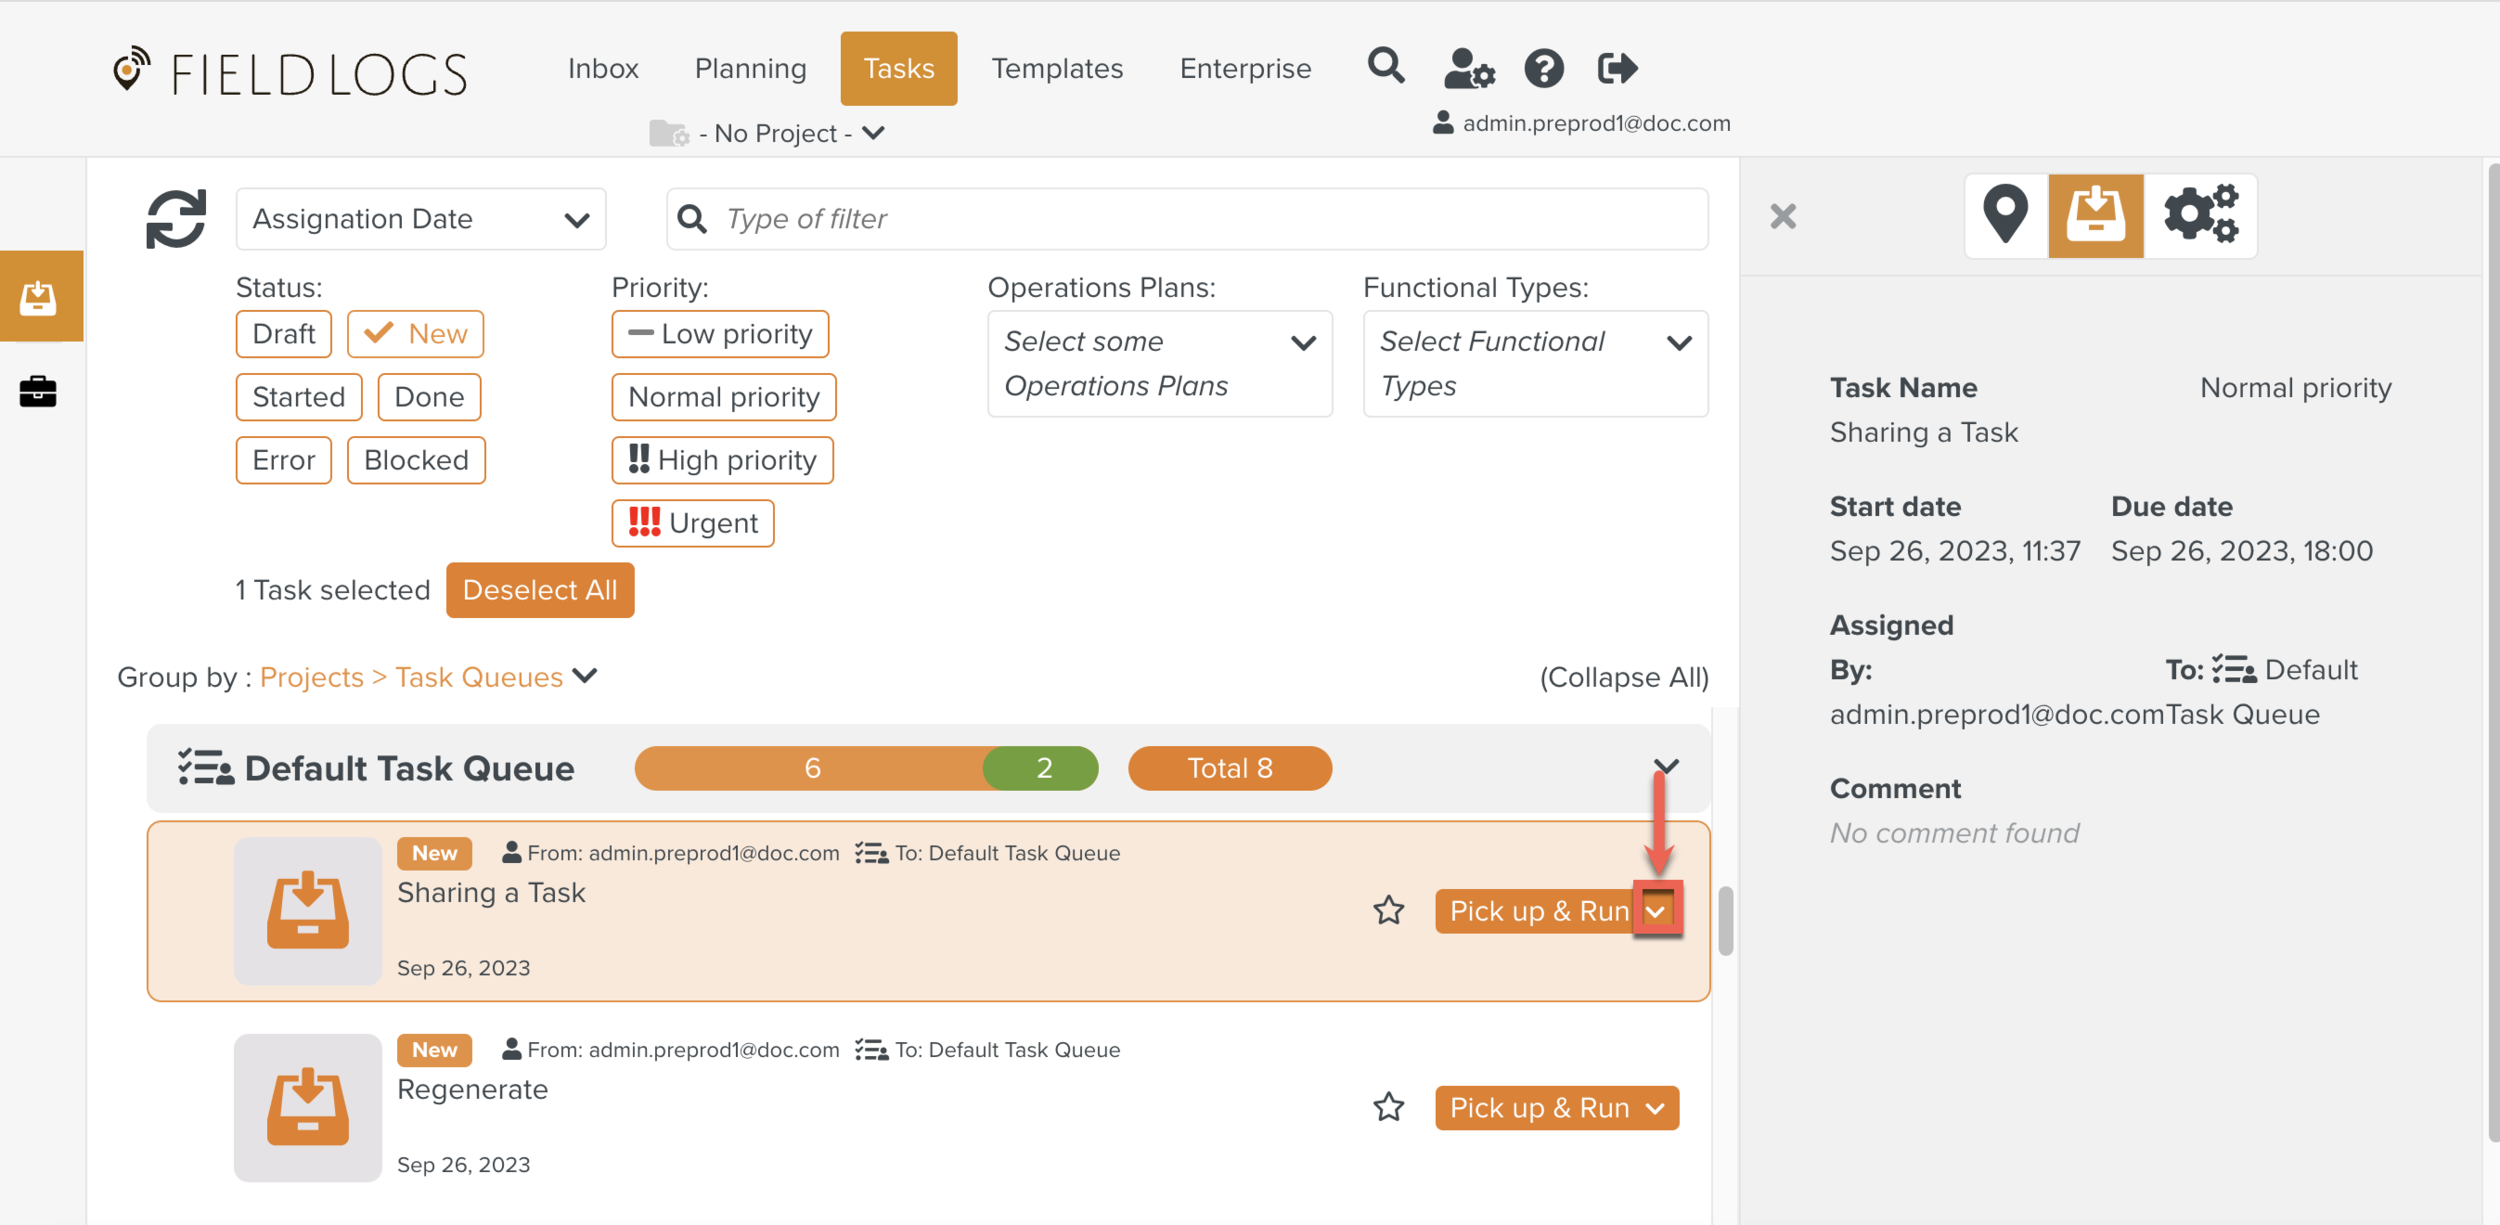Screen dimensions: 2500x1225
Task: Open Pick up & Run arrow for Regenerate
Action: pyautogui.click(x=1656, y=1108)
